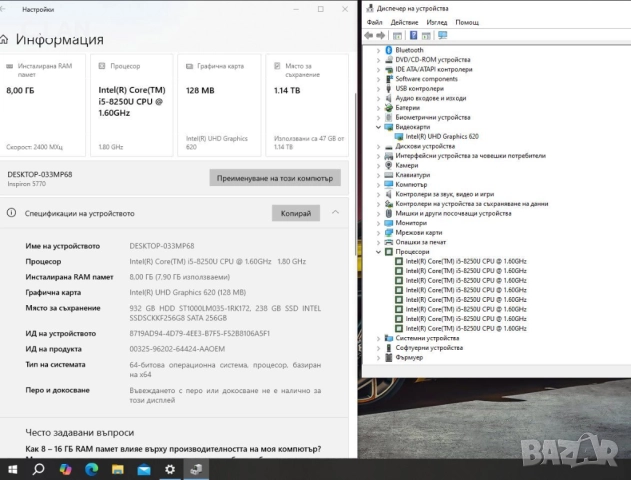Viewport: 631px width, 480px height.
Task: Collapse the Видеокарти node
Action: pos(378,127)
